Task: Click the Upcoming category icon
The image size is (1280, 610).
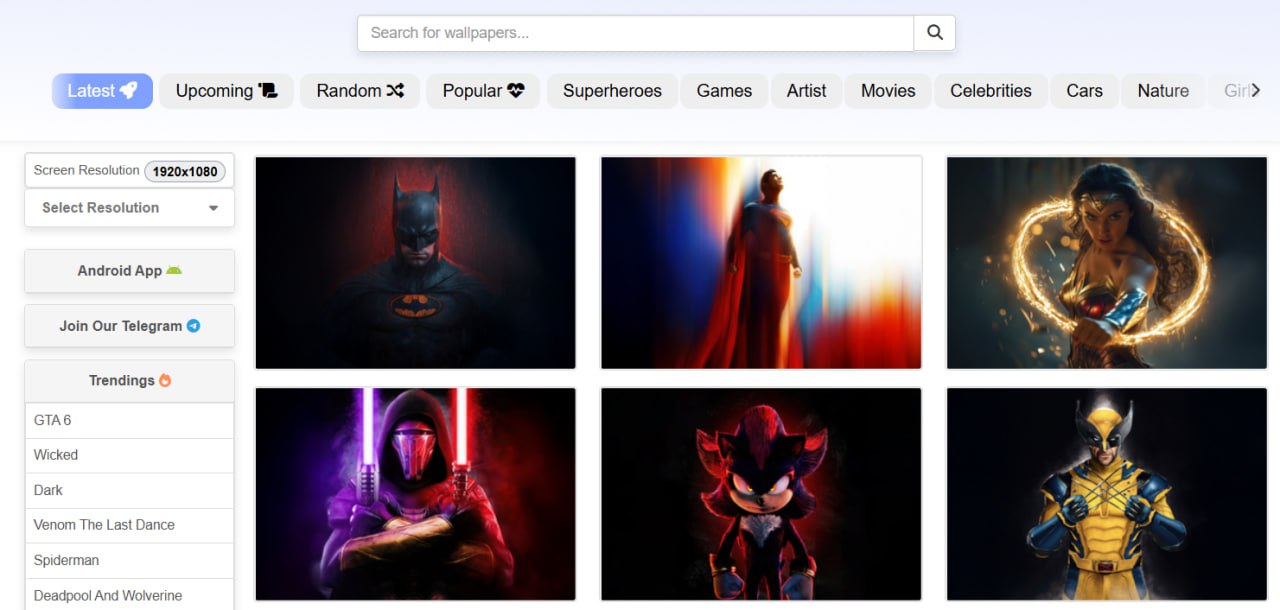Action: click(x=267, y=91)
